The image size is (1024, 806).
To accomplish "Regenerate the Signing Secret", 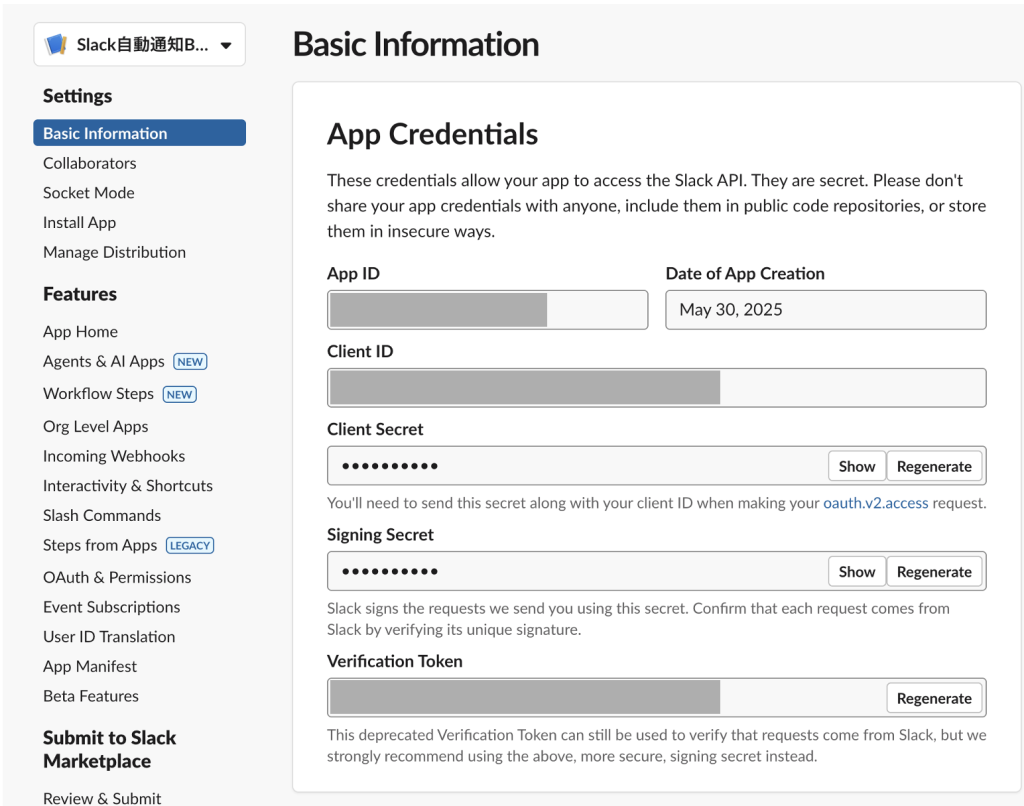I will [934, 572].
